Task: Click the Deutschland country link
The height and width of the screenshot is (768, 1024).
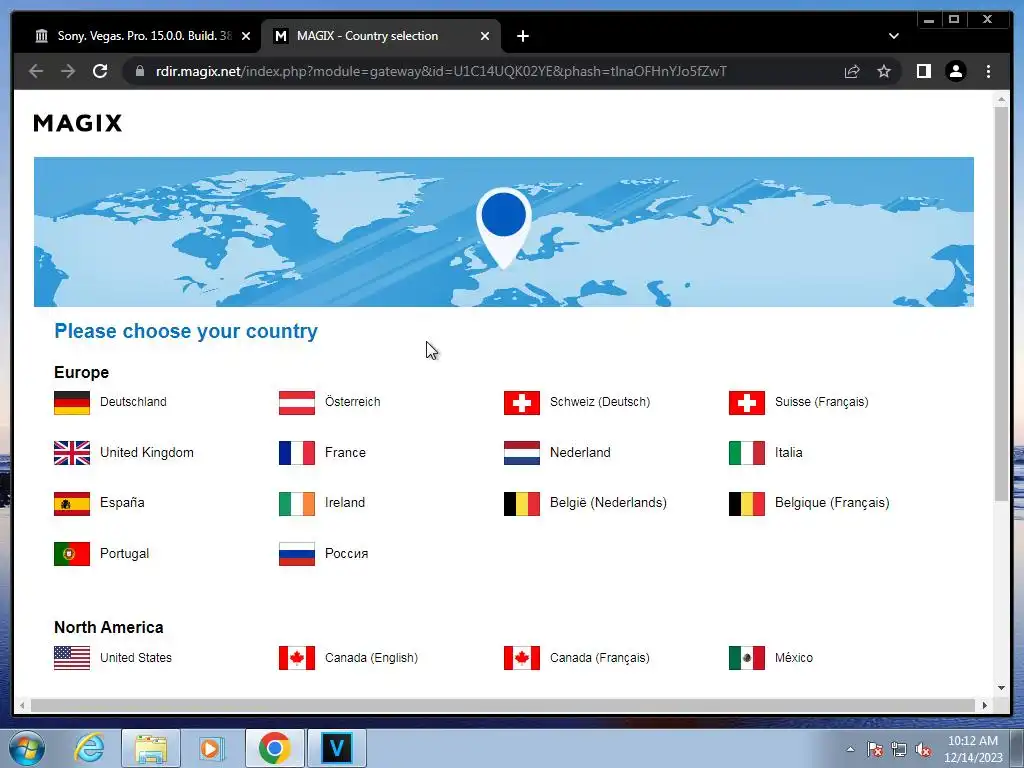Action: pos(133,402)
